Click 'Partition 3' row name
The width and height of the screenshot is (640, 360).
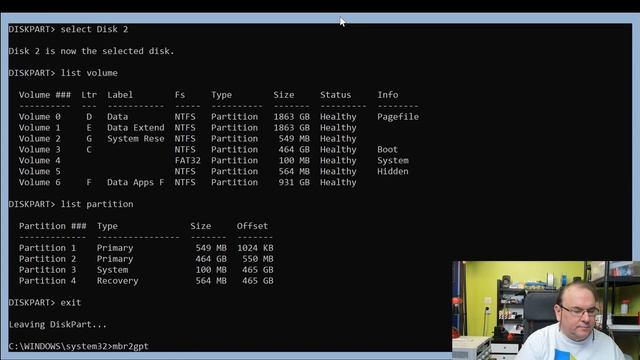(47, 270)
